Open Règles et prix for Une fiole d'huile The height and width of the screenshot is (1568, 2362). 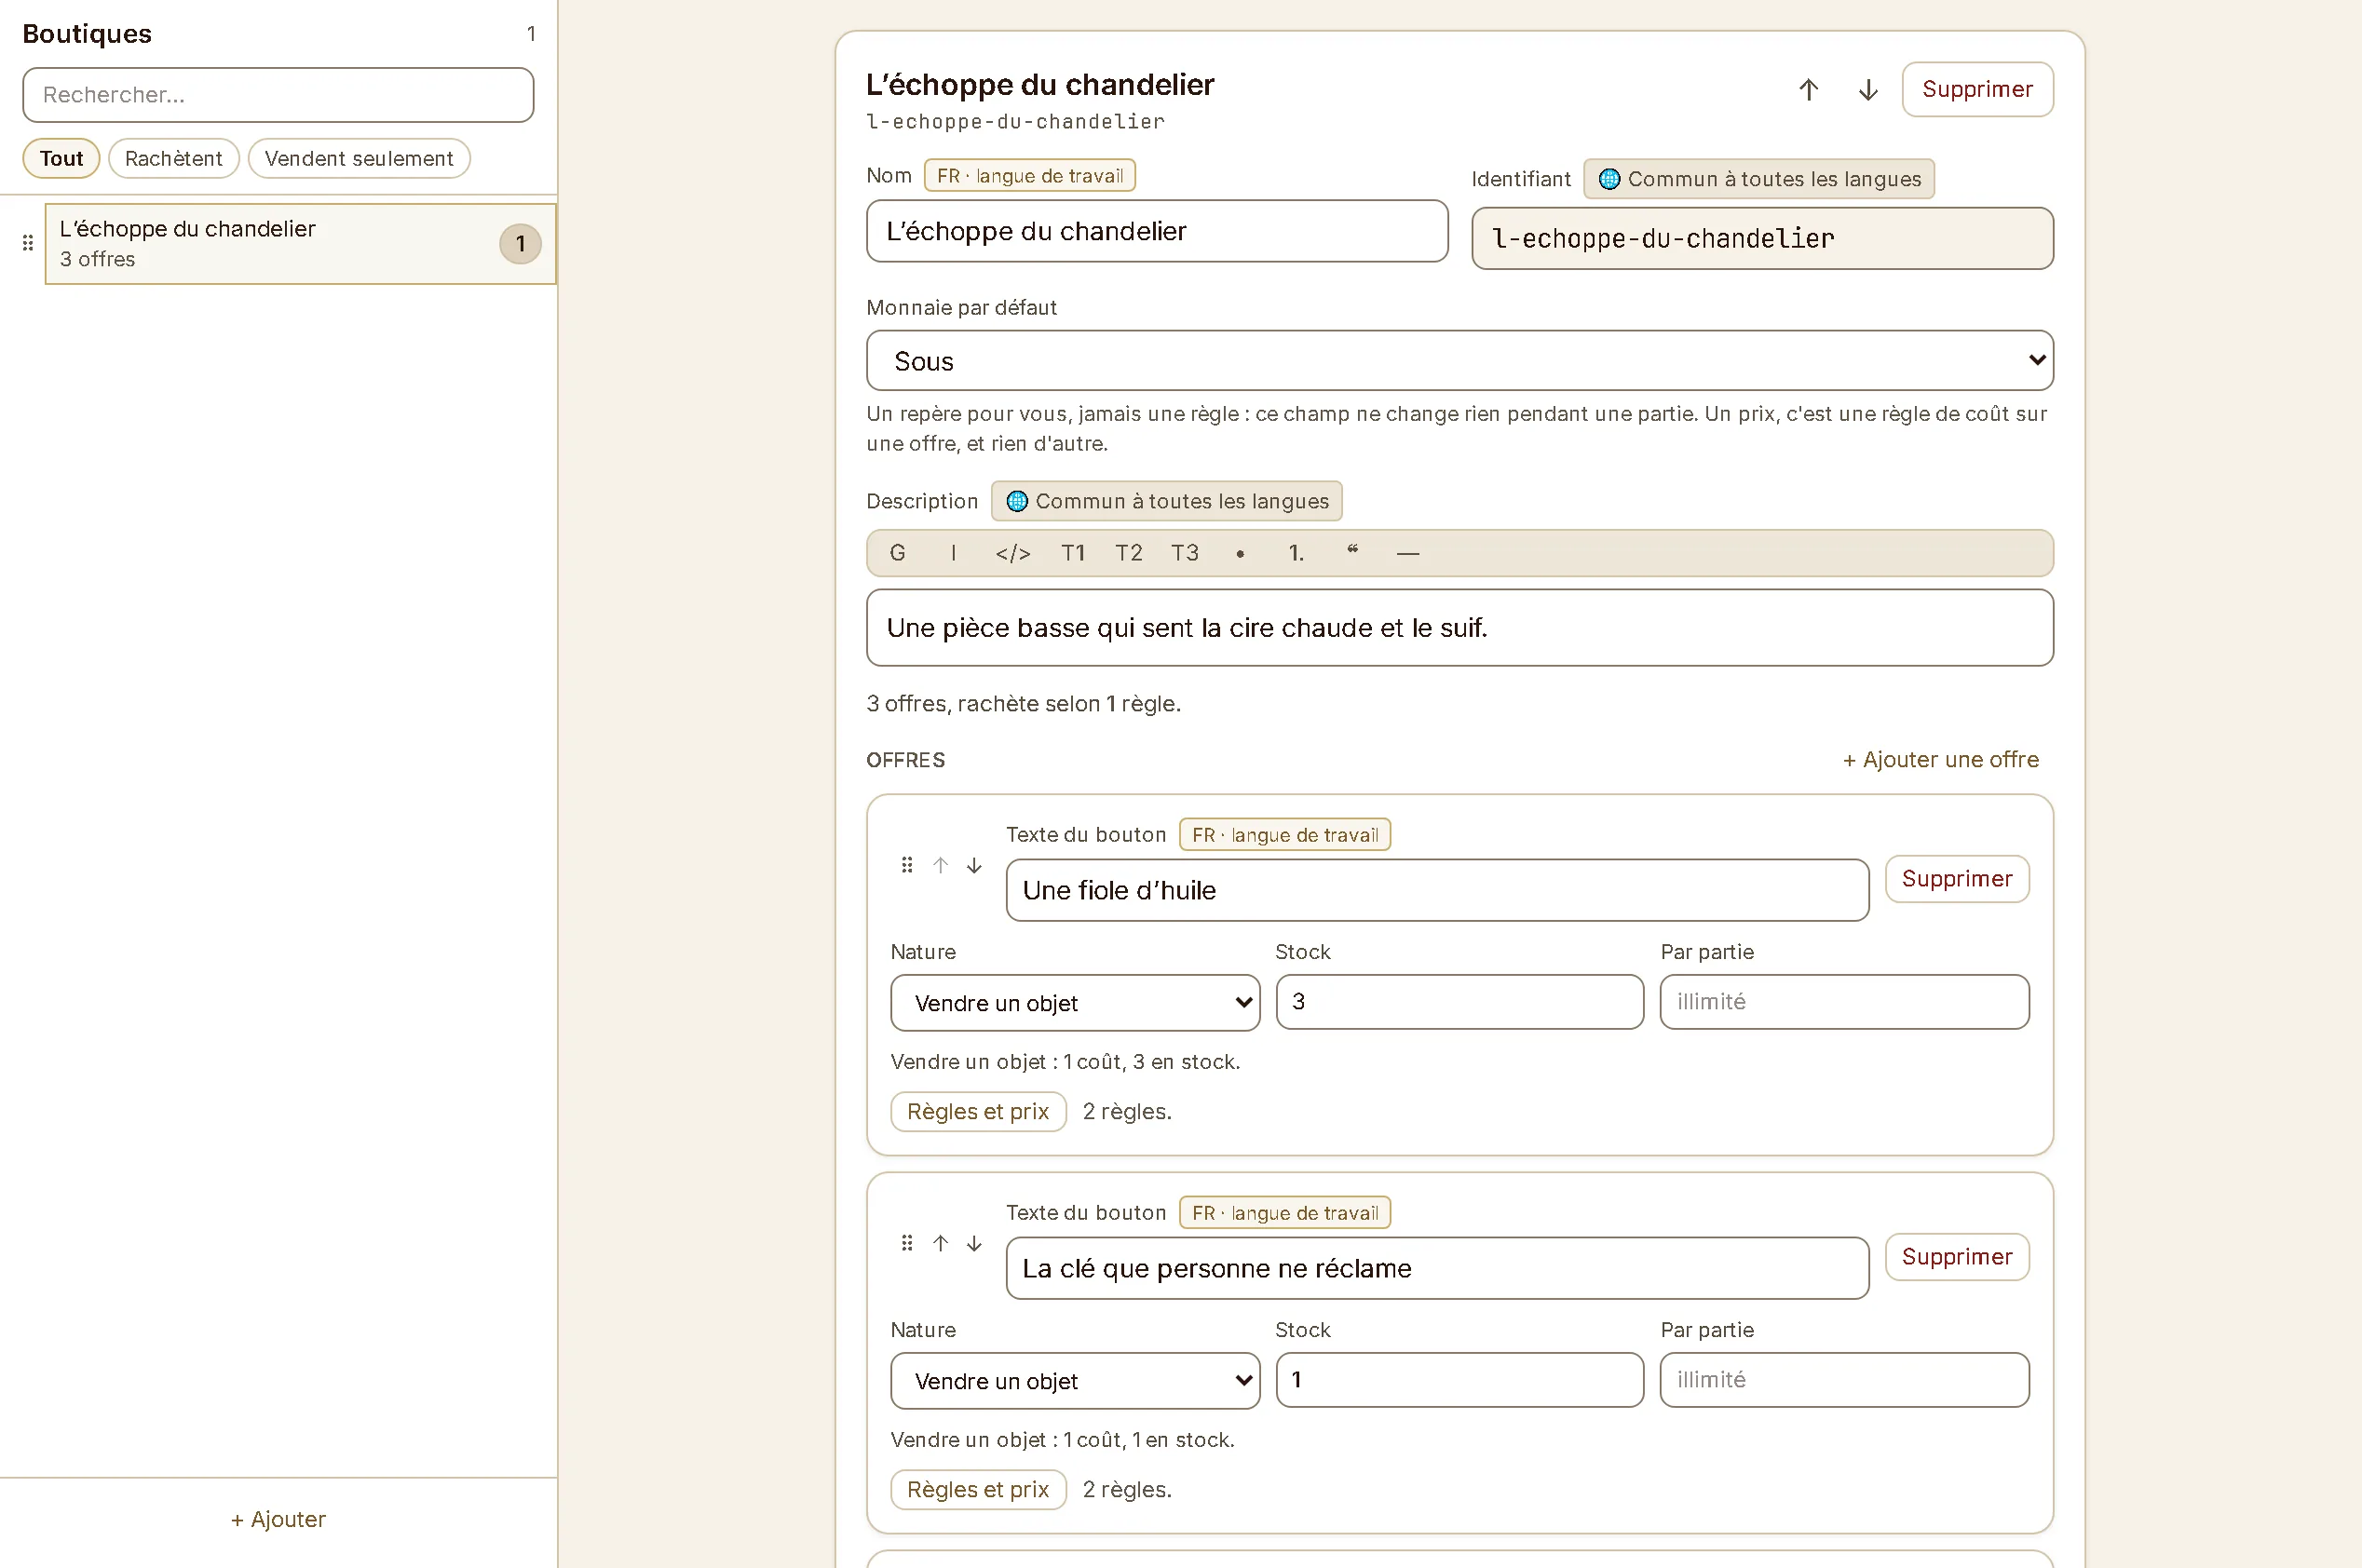(978, 1111)
